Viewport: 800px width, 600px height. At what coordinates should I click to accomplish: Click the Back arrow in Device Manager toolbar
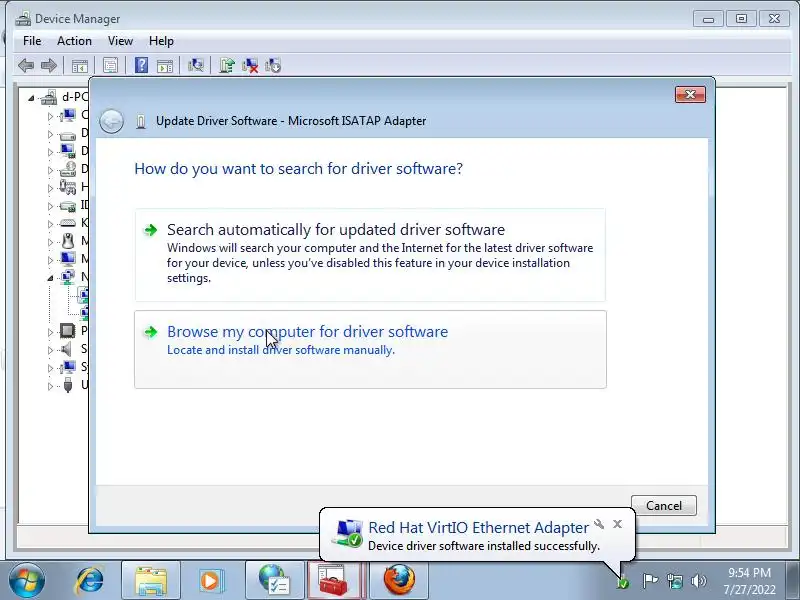[26, 65]
